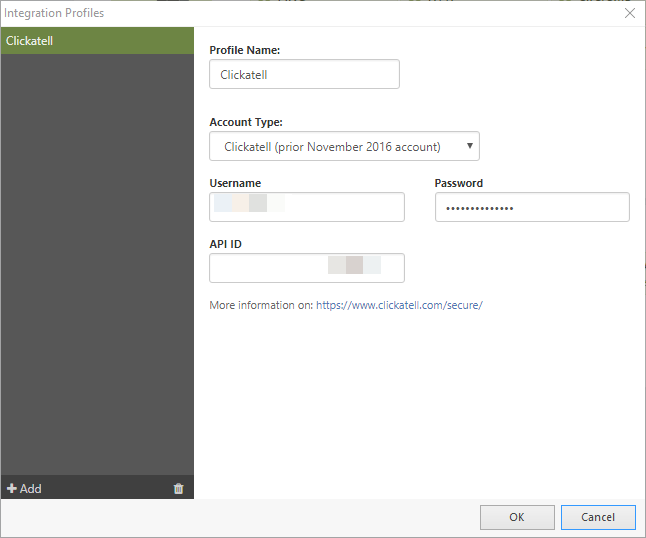This screenshot has width=646, height=538.
Task: Click the "API ID" label
Action: 225,244
